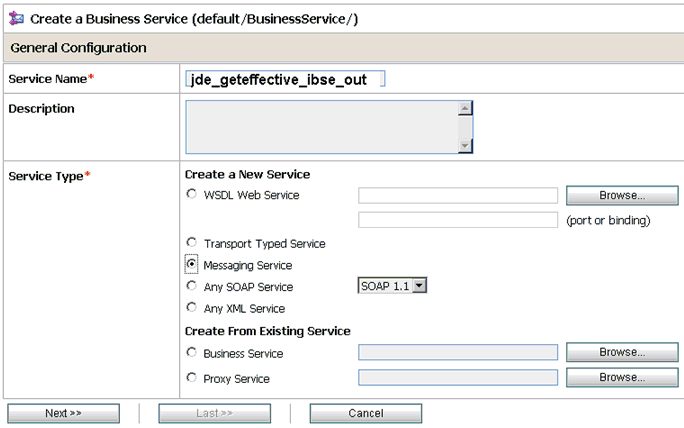Click the Next >> button
The width and height of the screenshot is (684, 428).
click(63, 413)
